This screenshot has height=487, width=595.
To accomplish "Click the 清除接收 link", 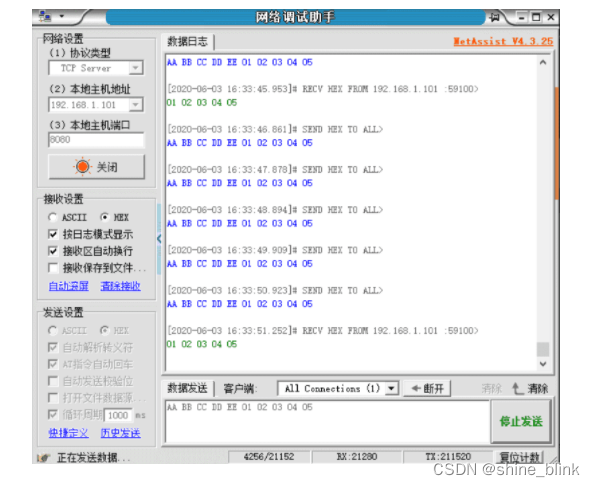I will click(x=120, y=286).
